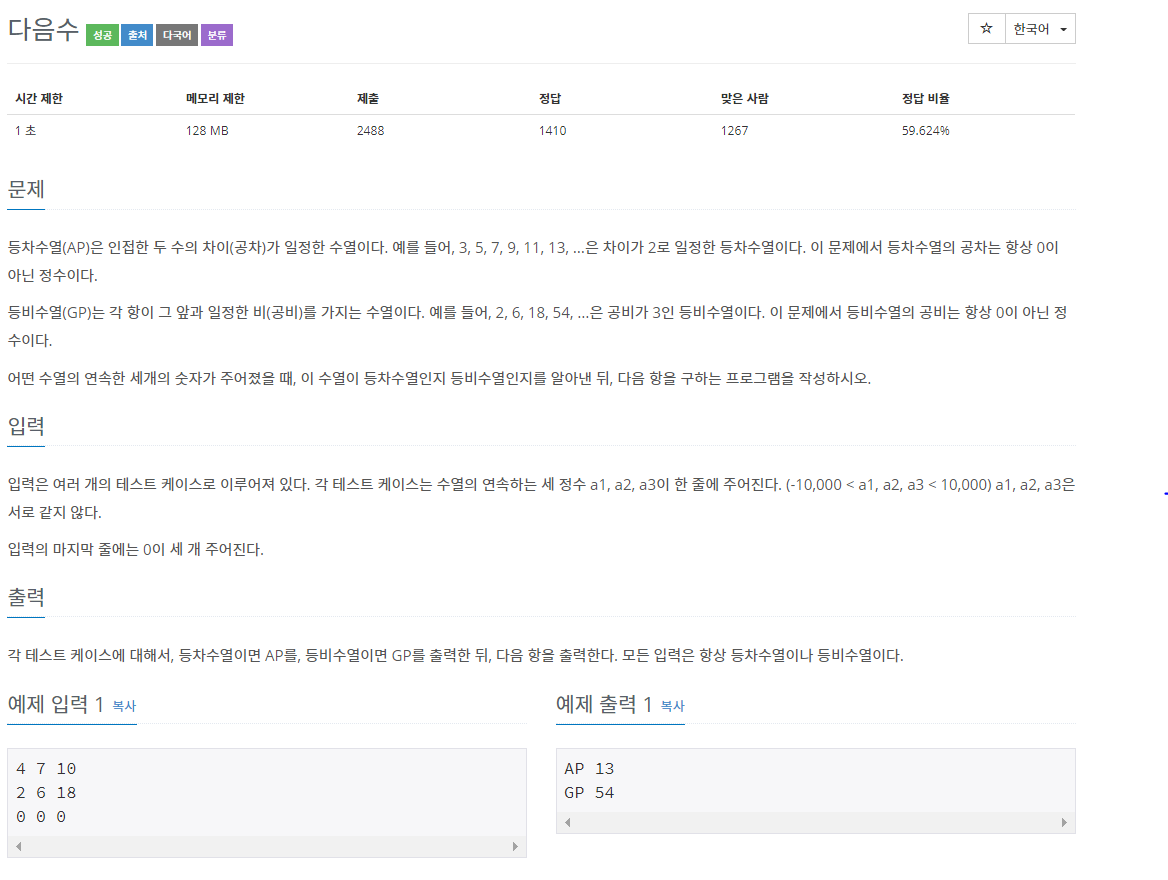1168x880 pixels.
Task: Click the paragraph starting 등비수열(GP)는
Action: (537, 326)
